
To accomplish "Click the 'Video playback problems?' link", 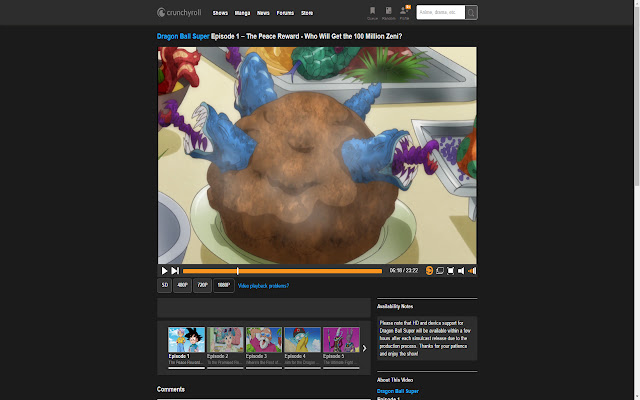I will click(263, 286).
